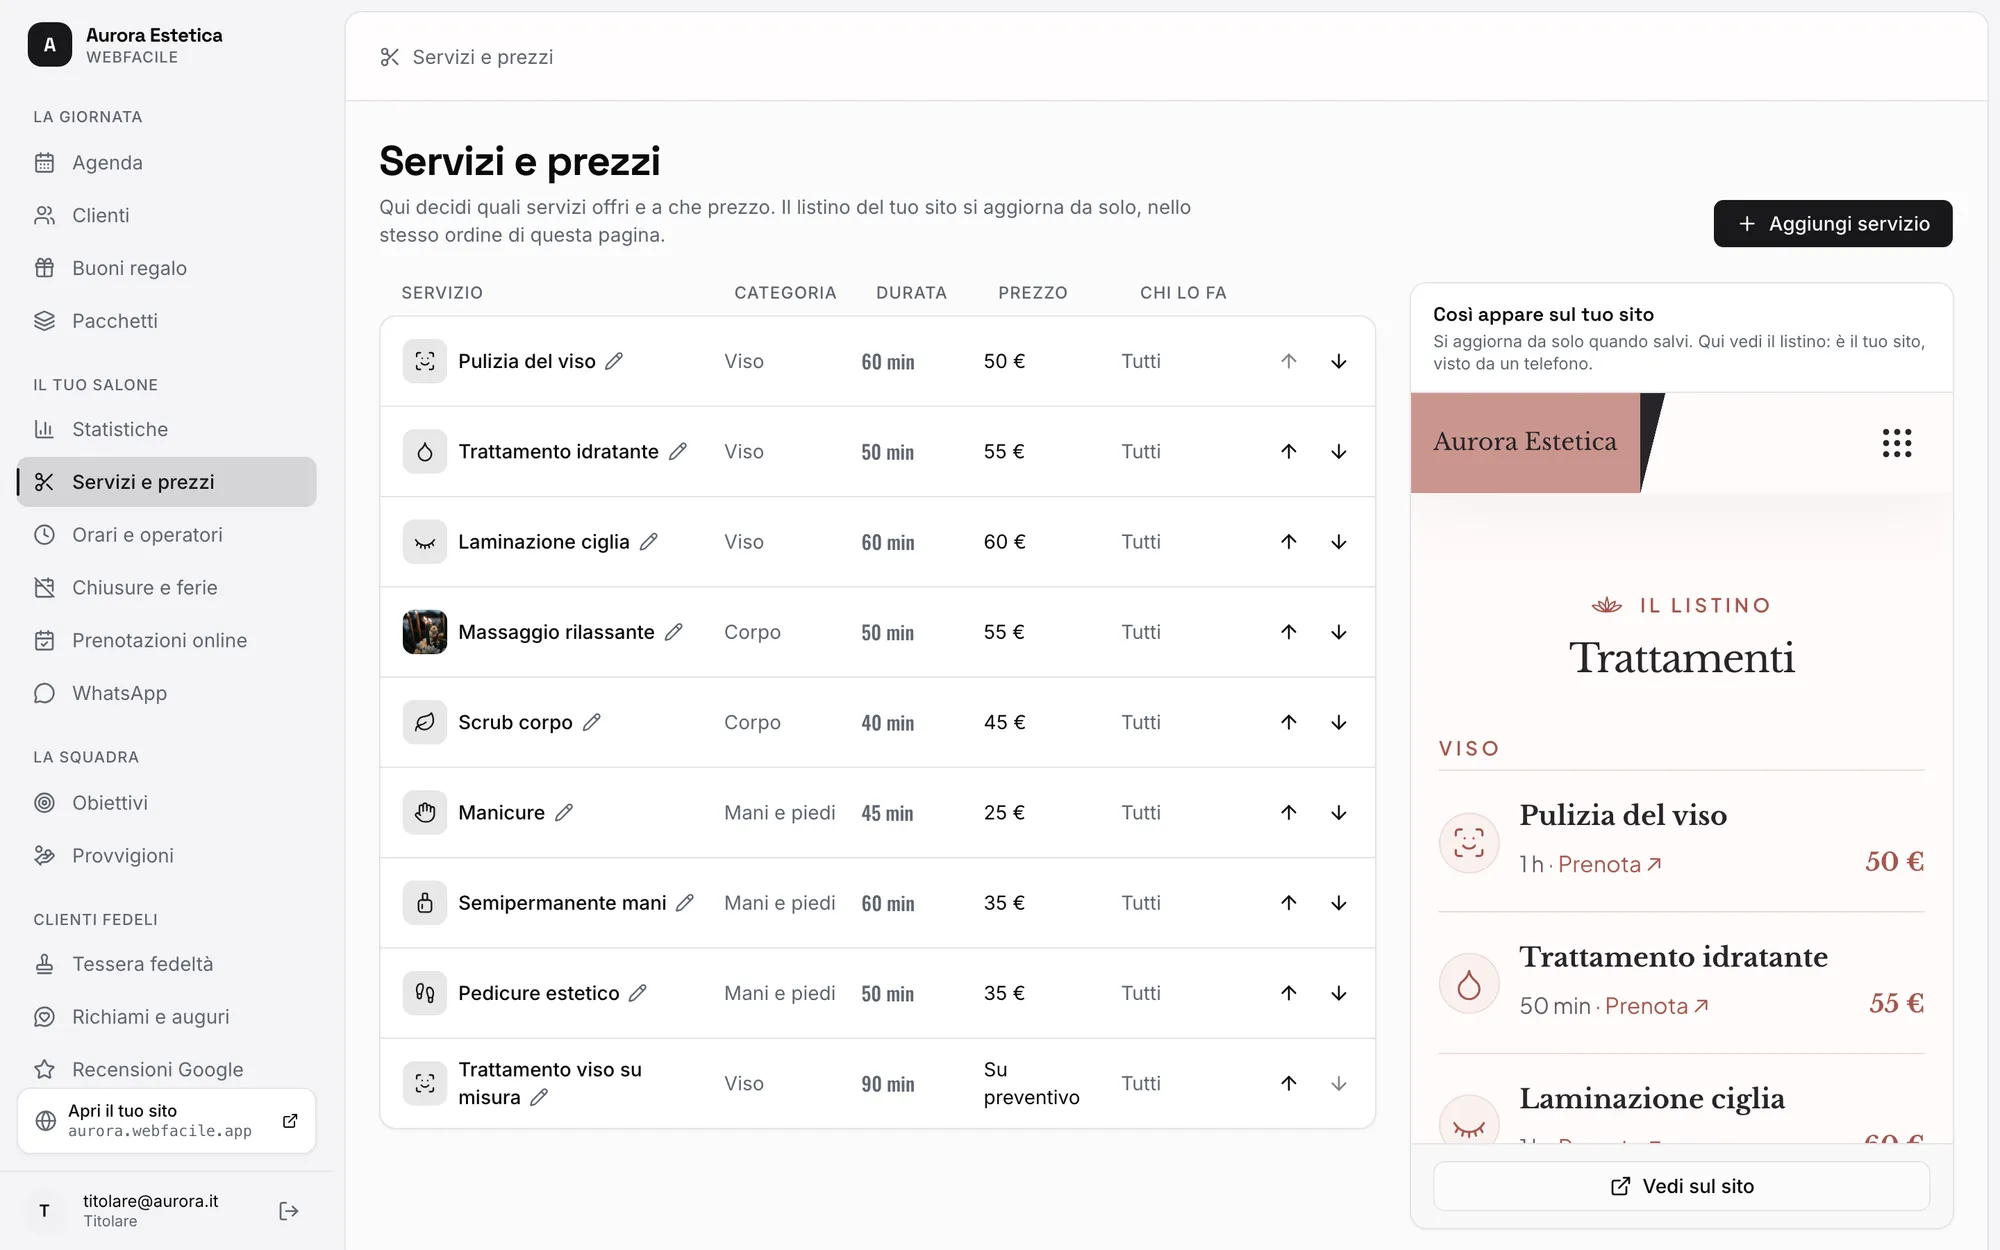This screenshot has width=2000, height=1250.
Task: Move Massaggio rilassante up
Action: pos(1288,632)
